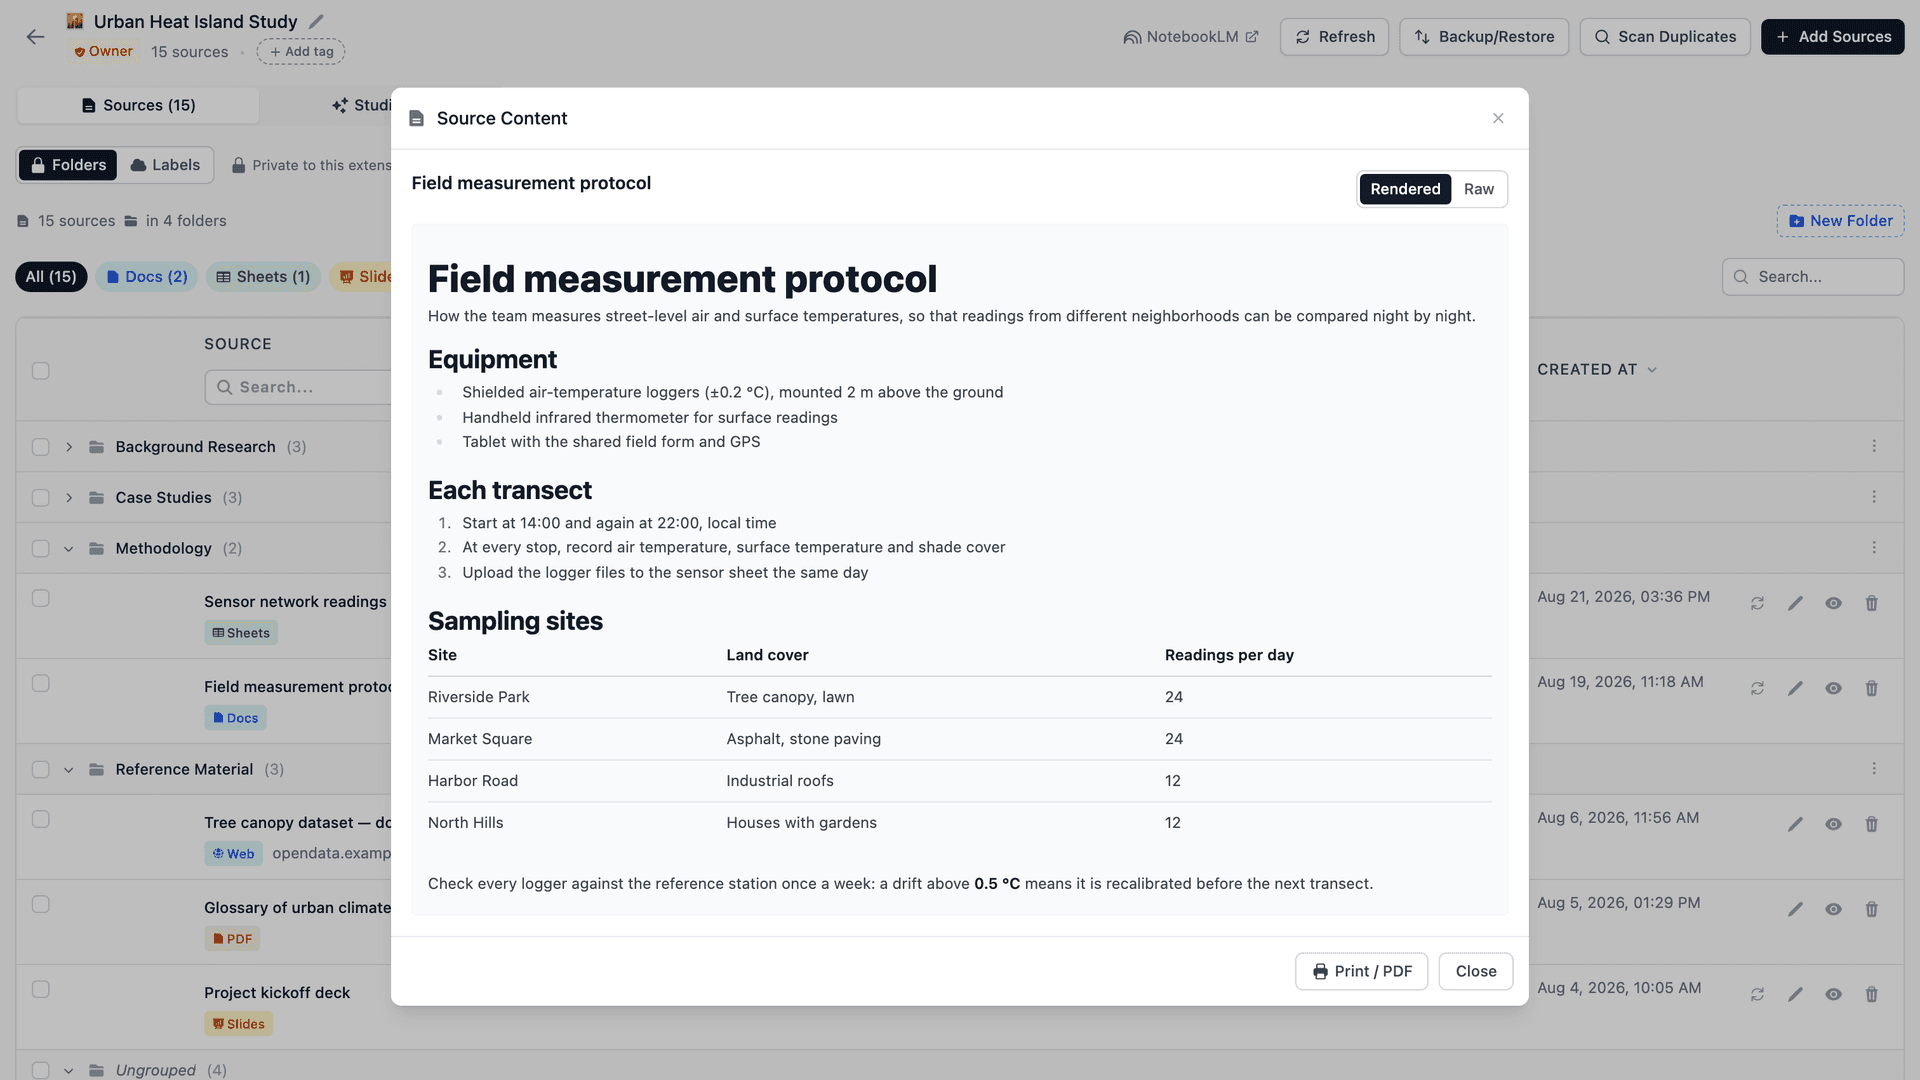Open the Background Research folder options menu

(x=1874, y=446)
